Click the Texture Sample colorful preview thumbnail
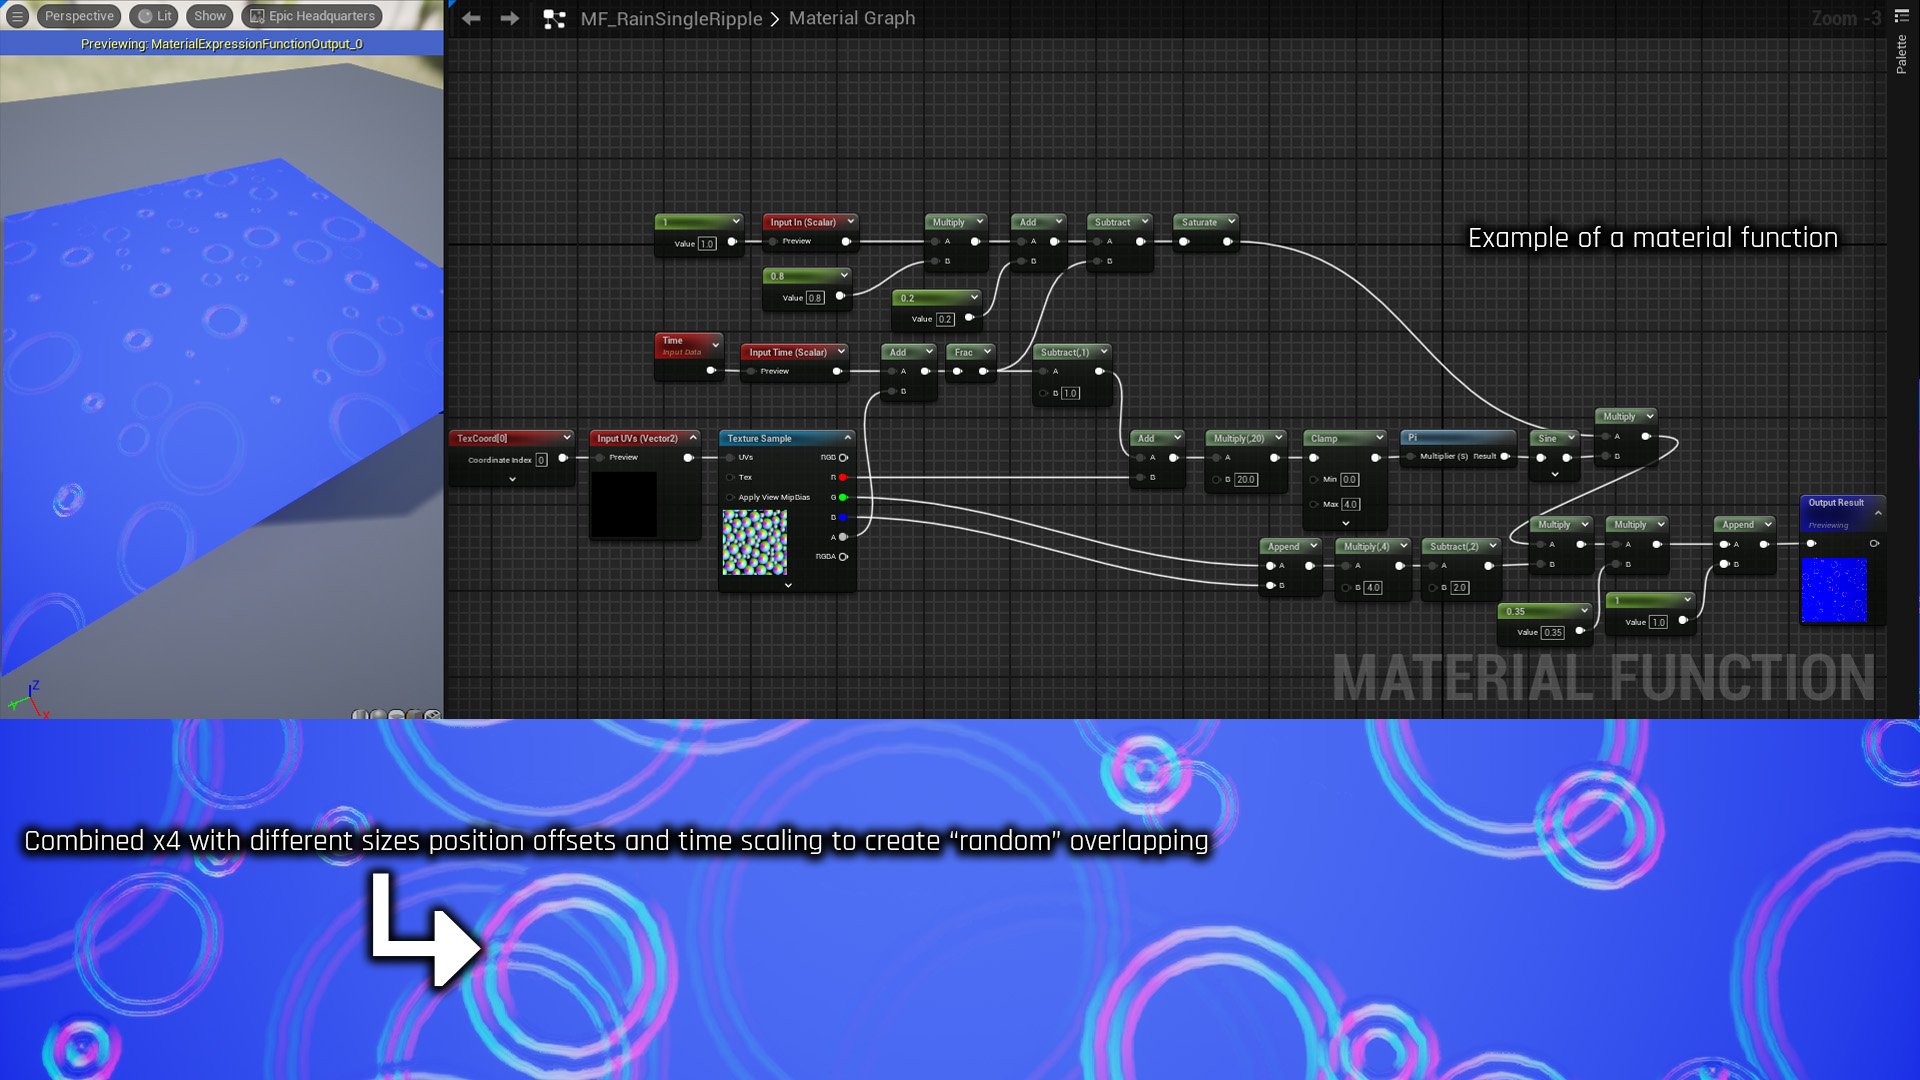 point(755,542)
